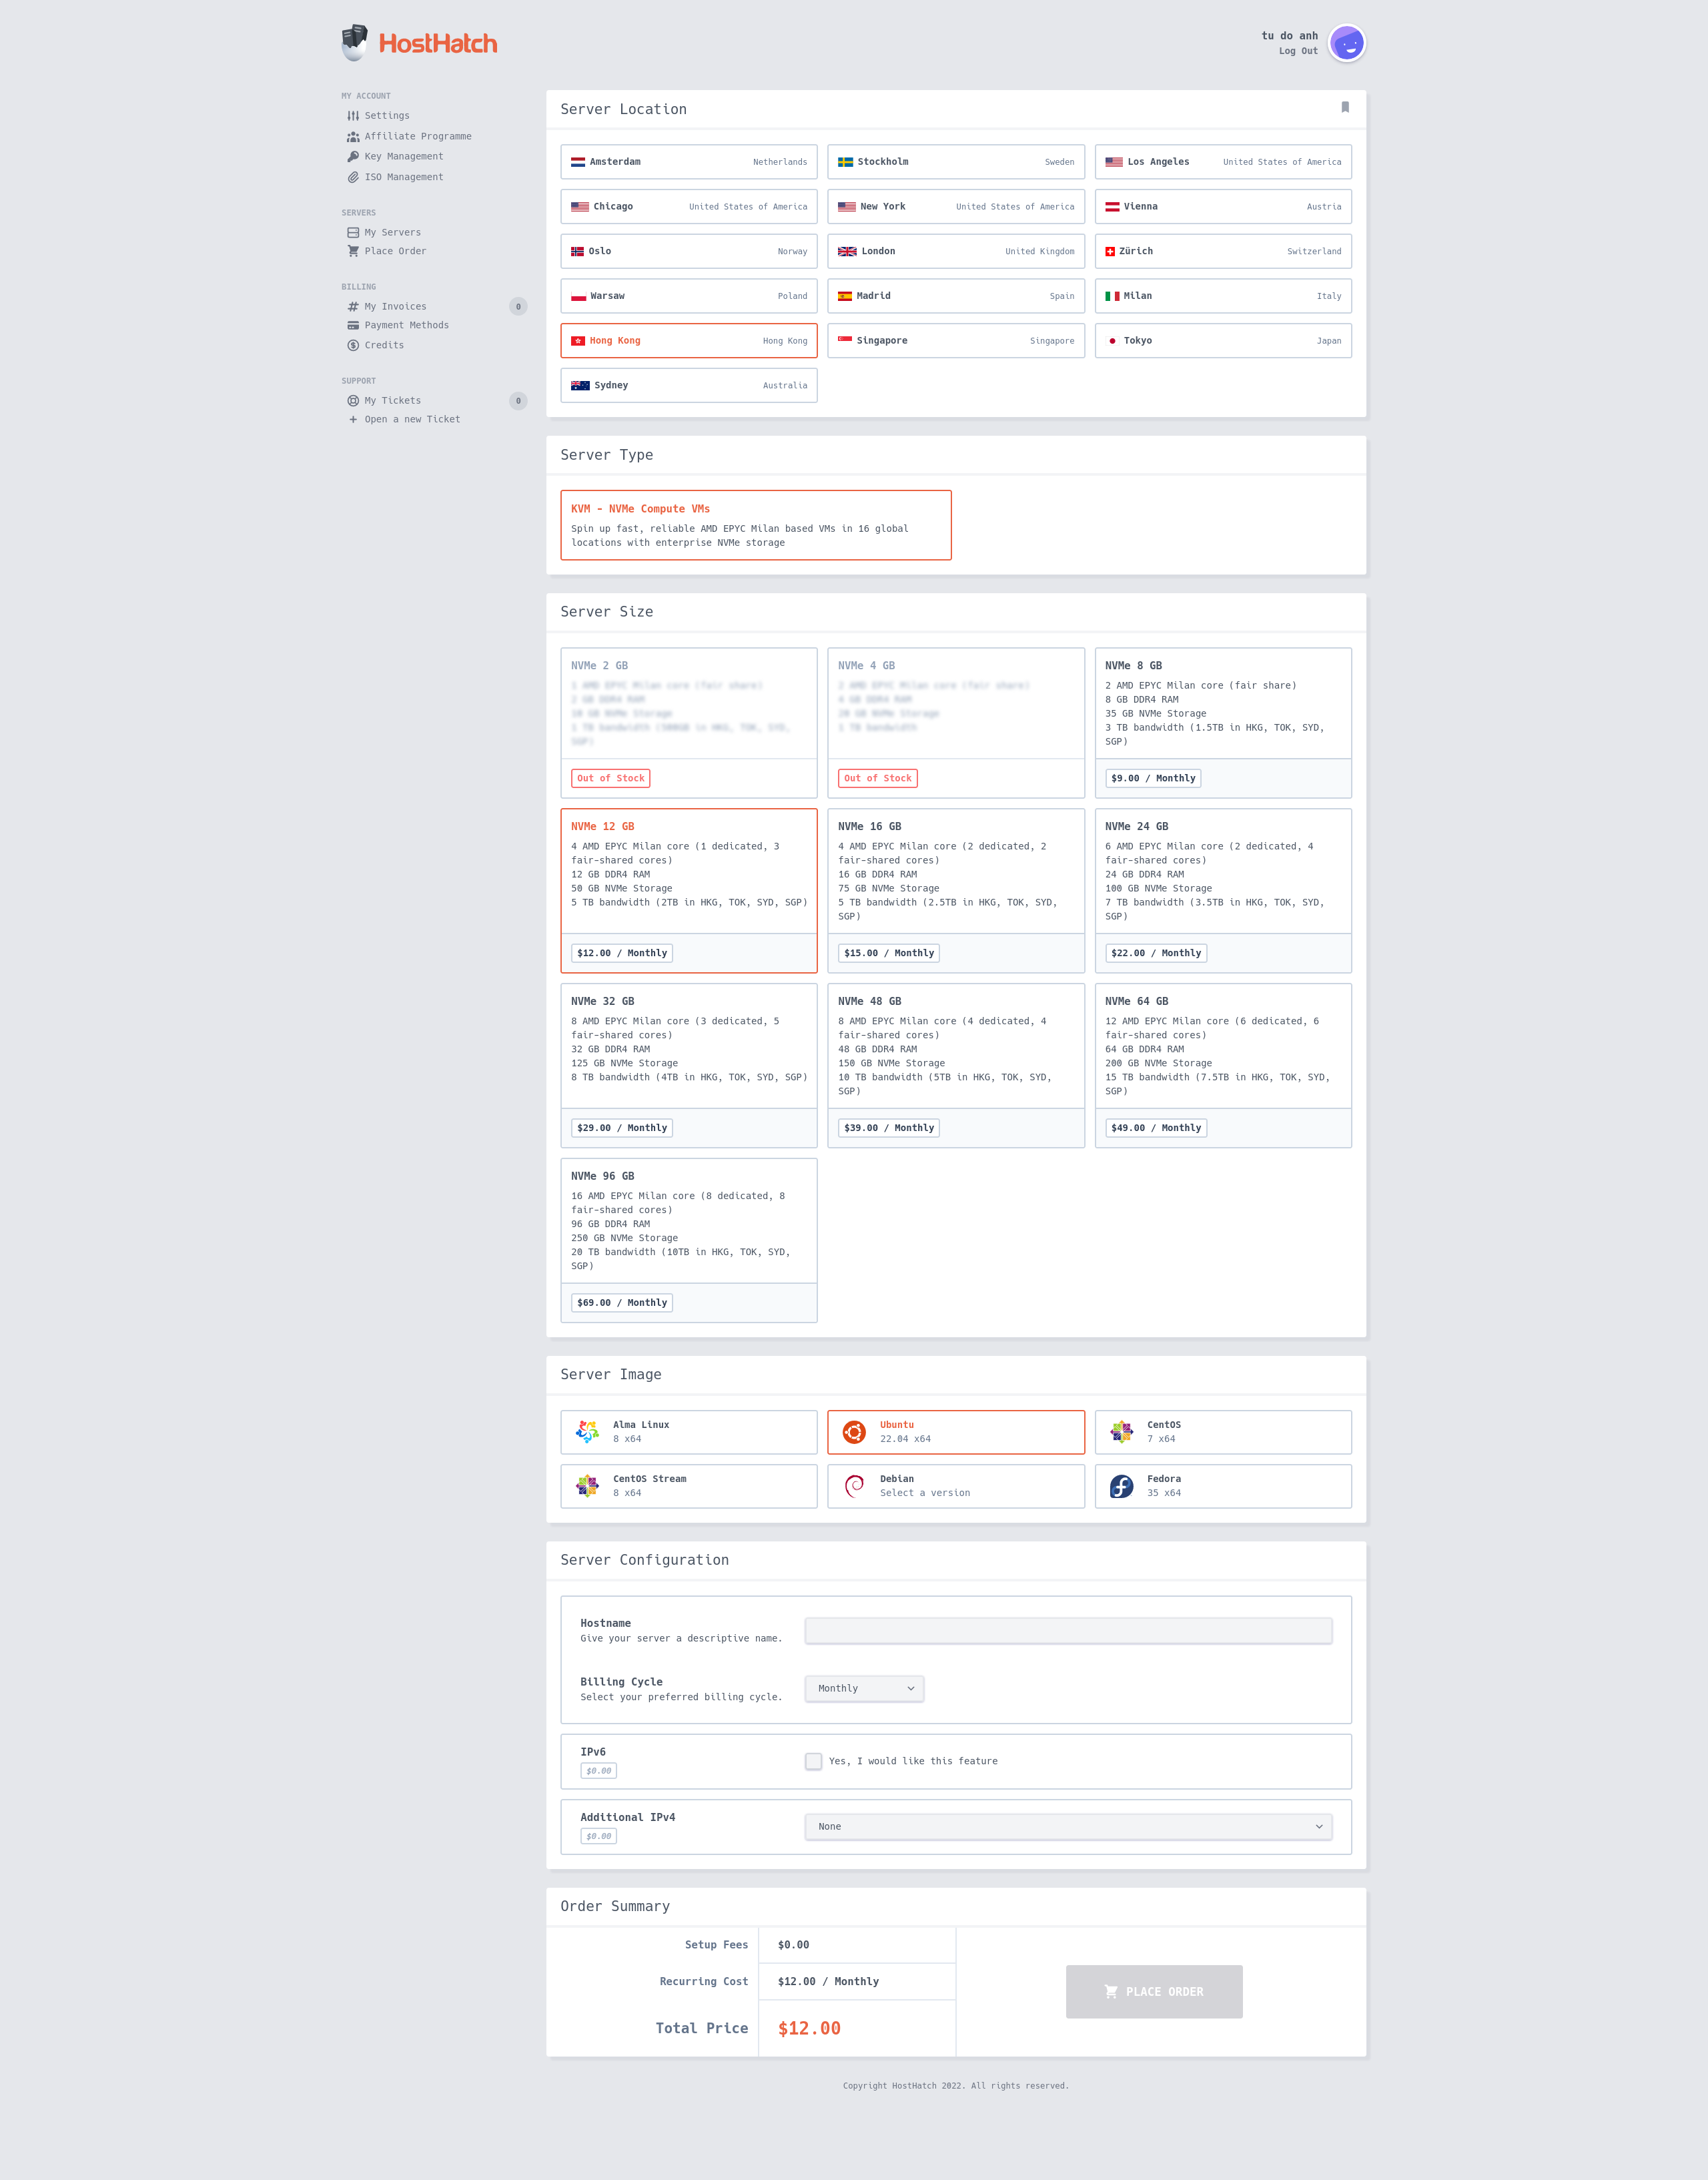The width and height of the screenshot is (1708, 2180).
Task: Click the CentOS 7 logo icon
Action: point(1121,1432)
